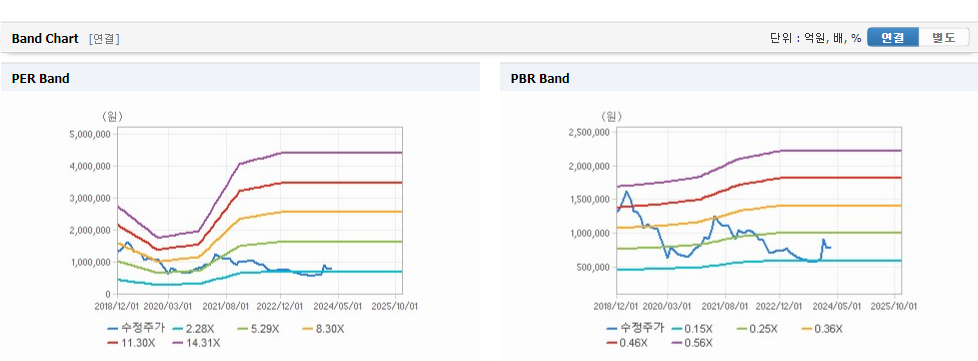Toggle 14.31X legend in PER Band chart
Viewport: 978px width, 361px height.
196,342
